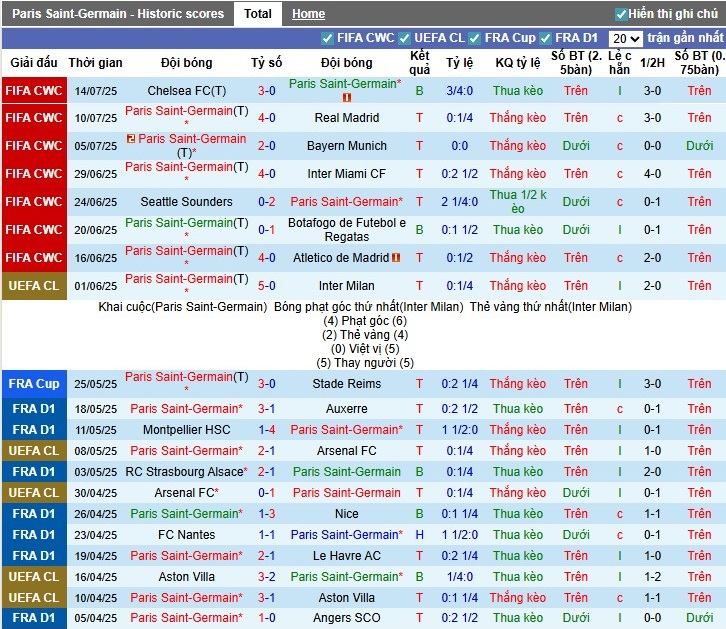Click the odds 3/4:0 in Chelsea row
This screenshot has height=629, width=726.
pyautogui.click(x=460, y=91)
